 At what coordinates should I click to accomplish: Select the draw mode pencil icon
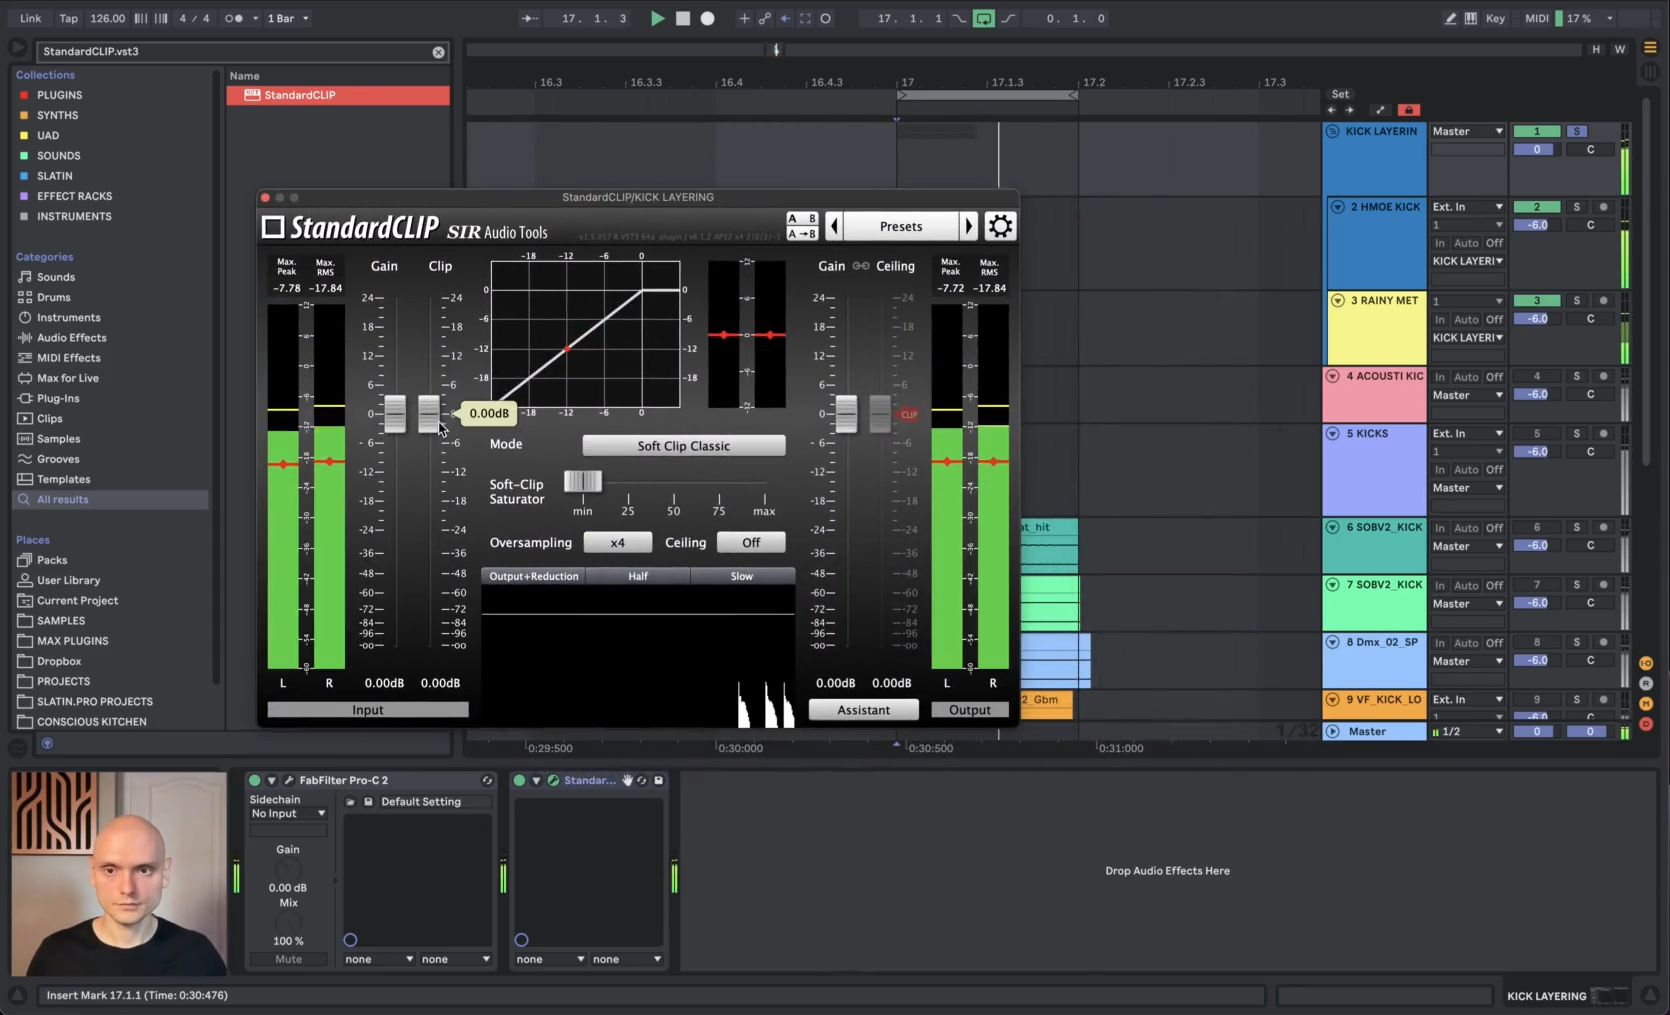tap(1450, 18)
